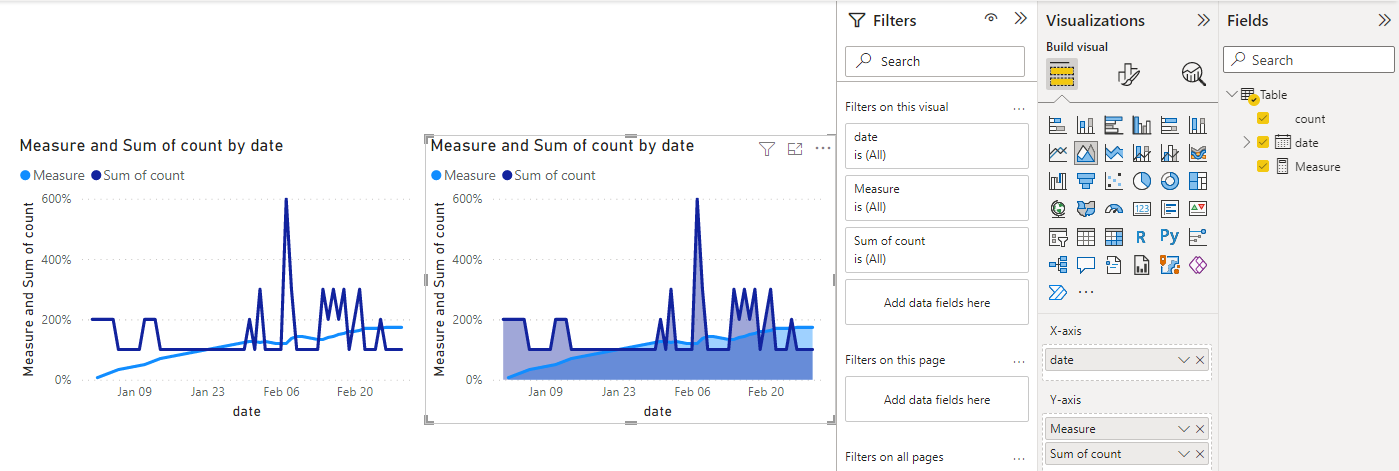Click the Filters pane search box

[x=935, y=61]
